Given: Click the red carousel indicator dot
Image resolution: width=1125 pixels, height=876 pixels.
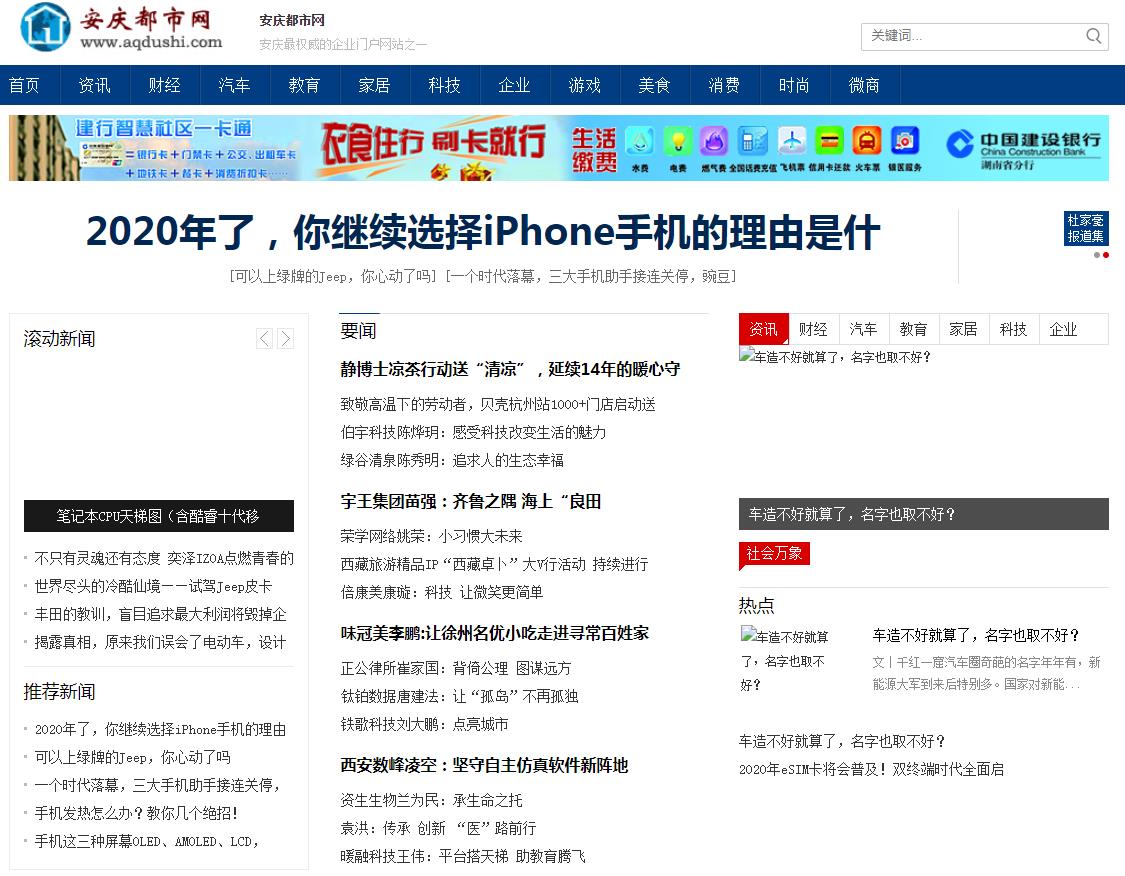Looking at the screenshot, I should (1106, 255).
